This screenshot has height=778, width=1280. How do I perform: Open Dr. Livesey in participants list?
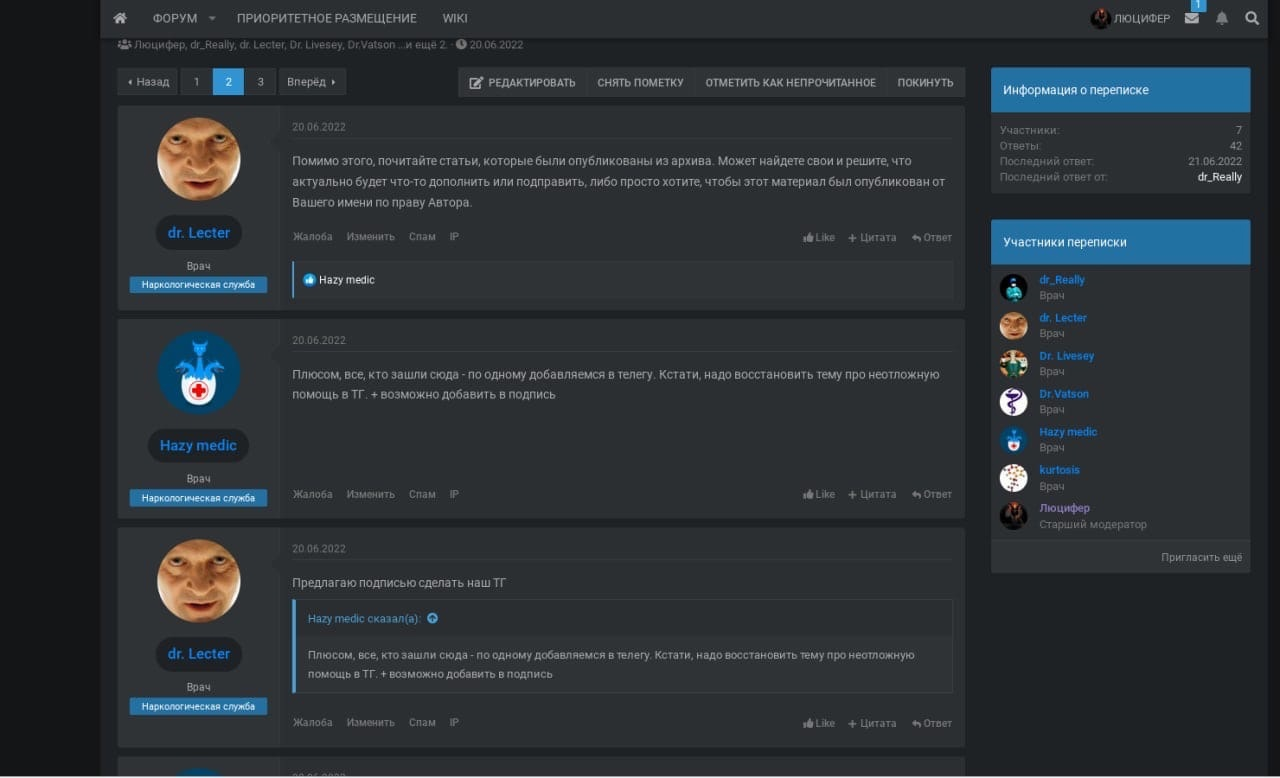click(1067, 356)
